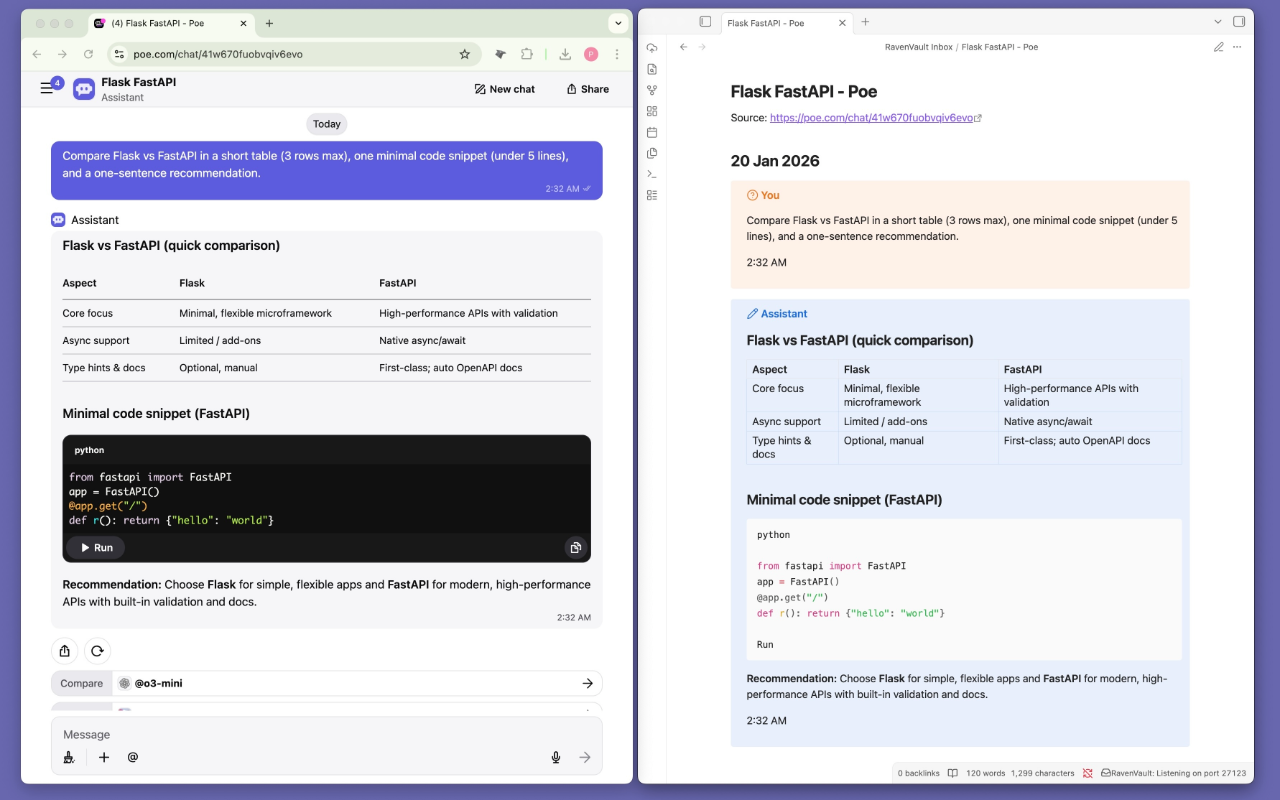Expand the Chrome tab search dropdown
Image resolution: width=1280 pixels, height=800 pixels.
617,23
